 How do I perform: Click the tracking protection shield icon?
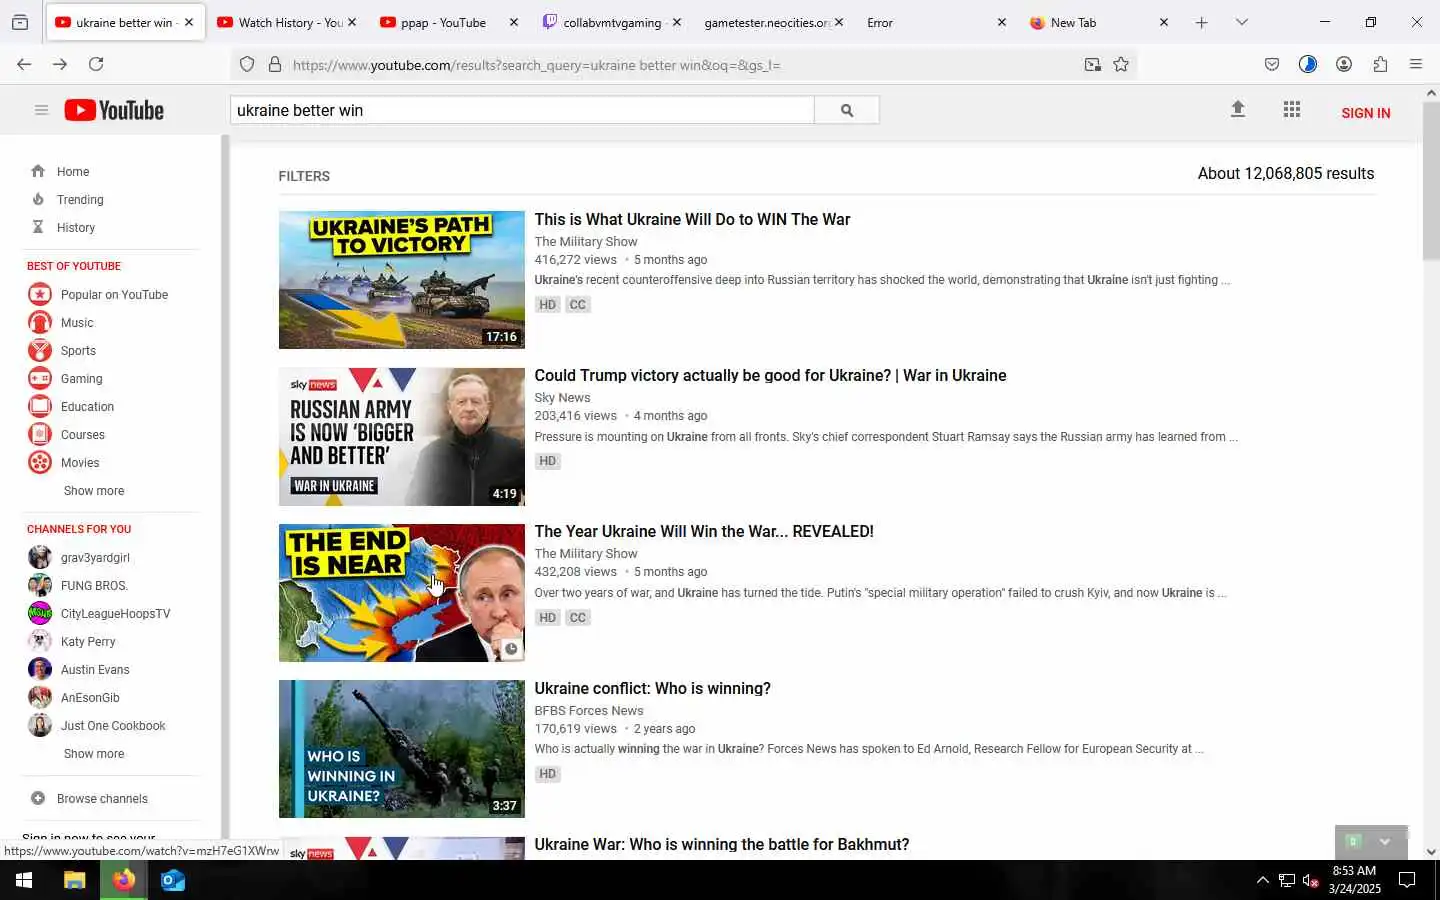(247, 65)
